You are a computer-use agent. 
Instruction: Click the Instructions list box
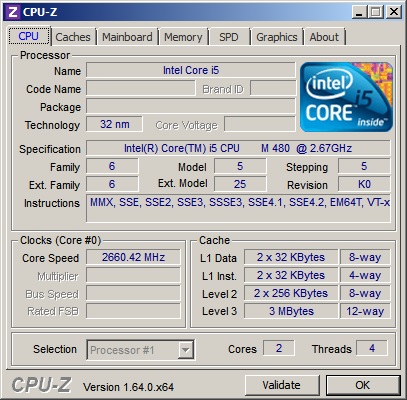238,208
